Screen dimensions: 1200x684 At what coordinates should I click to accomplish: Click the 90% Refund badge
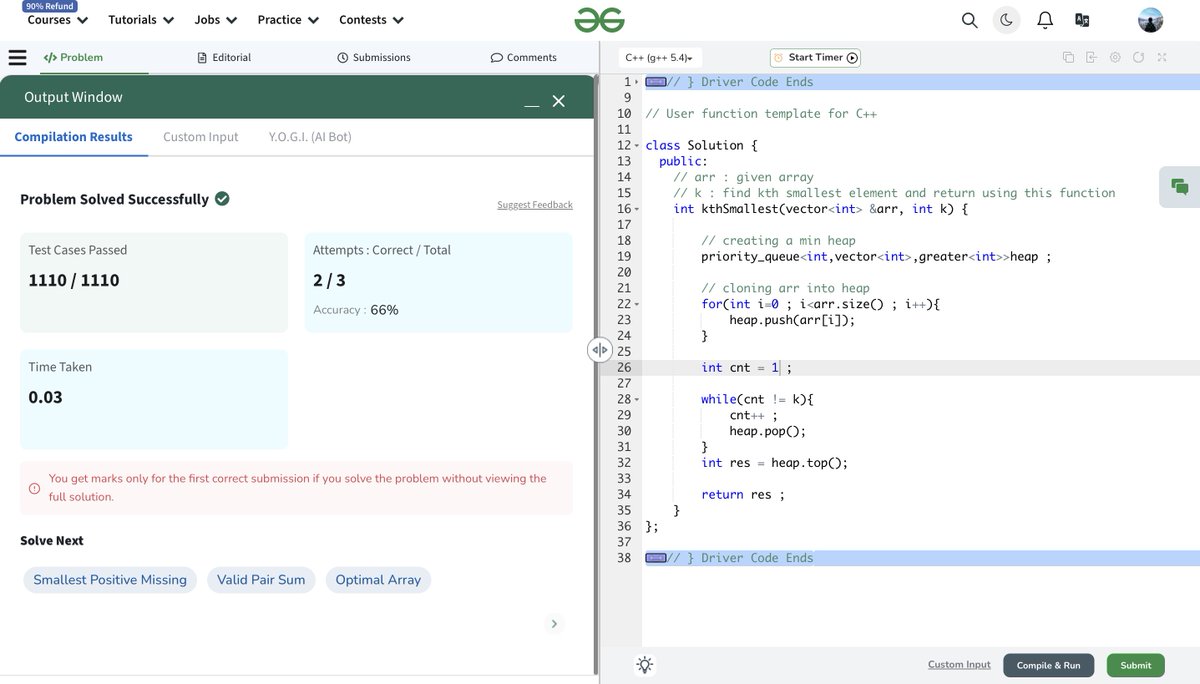click(50, 6)
